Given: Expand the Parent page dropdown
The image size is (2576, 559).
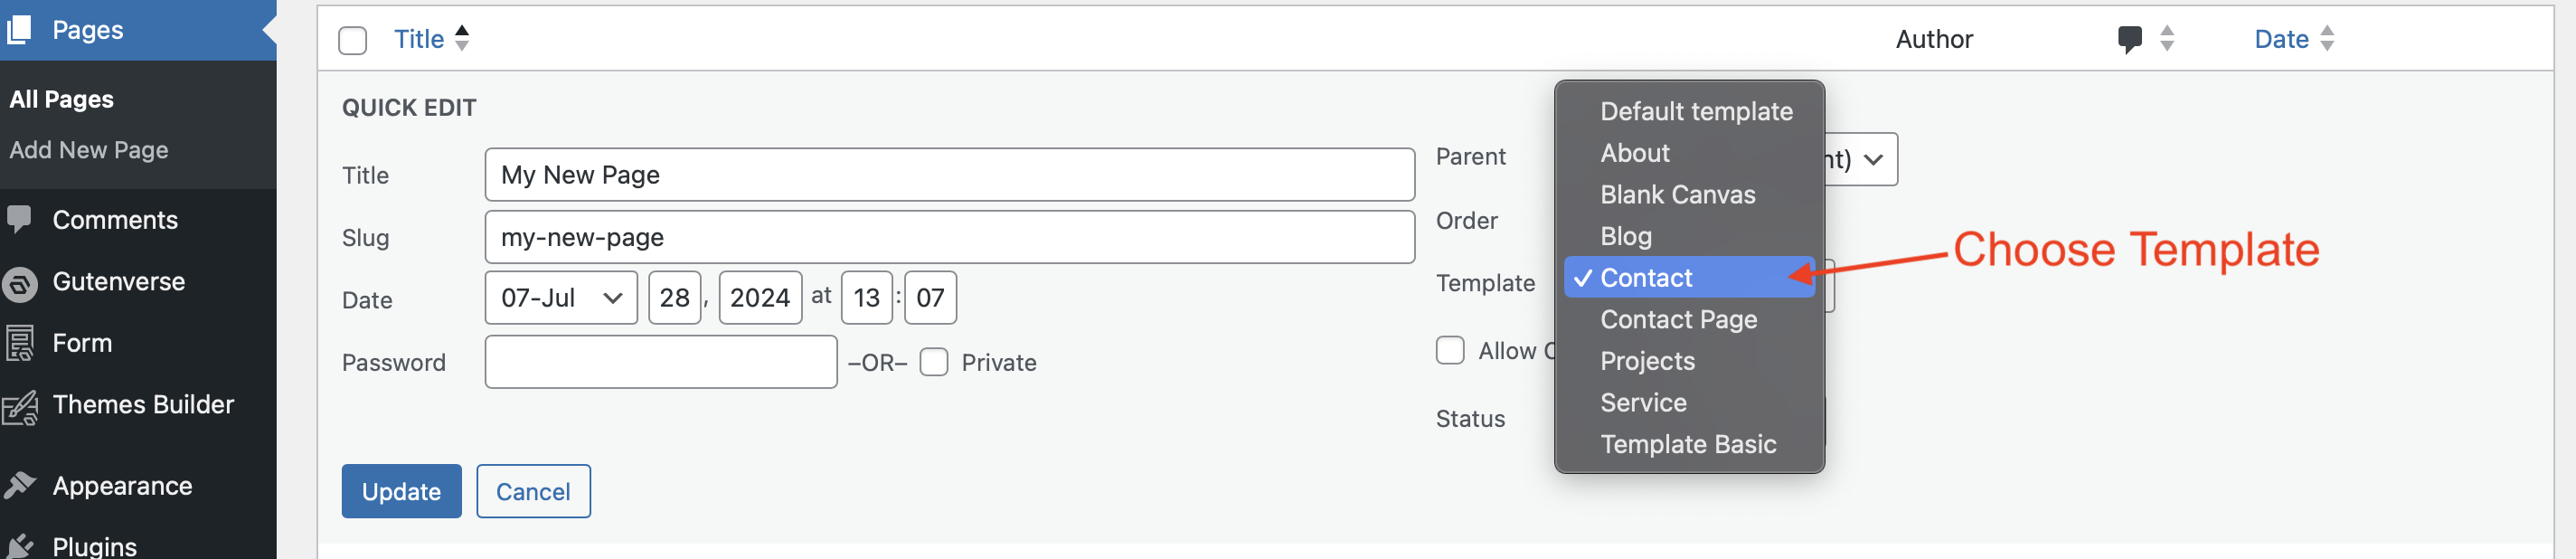Looking at the screenshot, I should tap(1861, 159).
